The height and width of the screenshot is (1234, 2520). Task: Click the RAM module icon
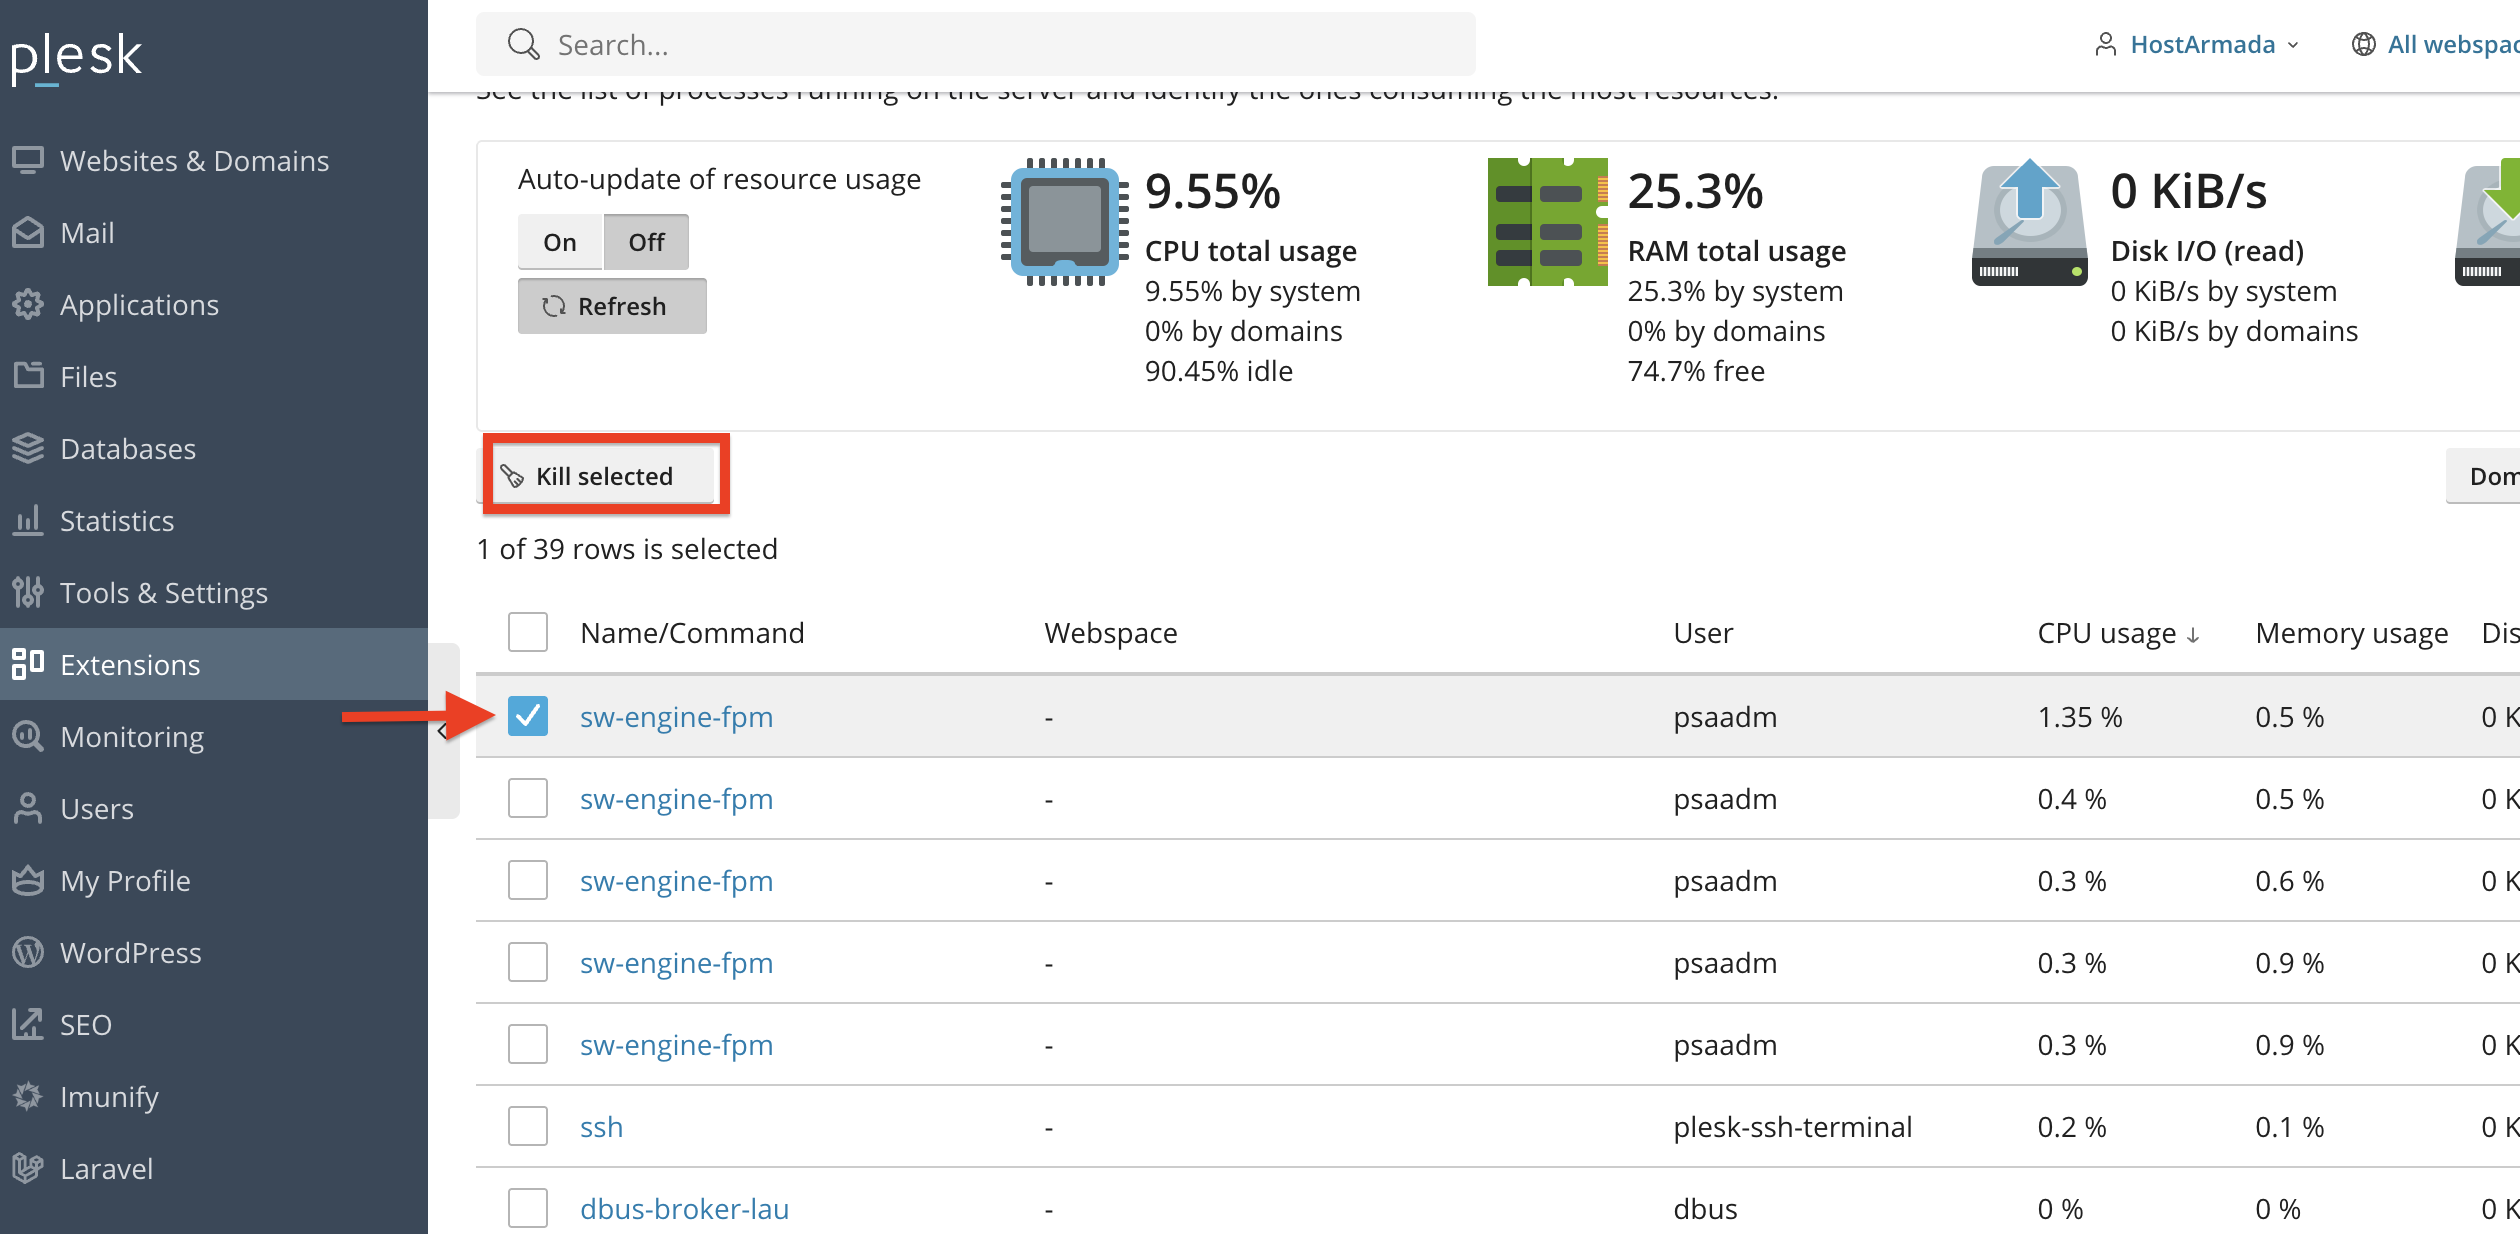1547,221
